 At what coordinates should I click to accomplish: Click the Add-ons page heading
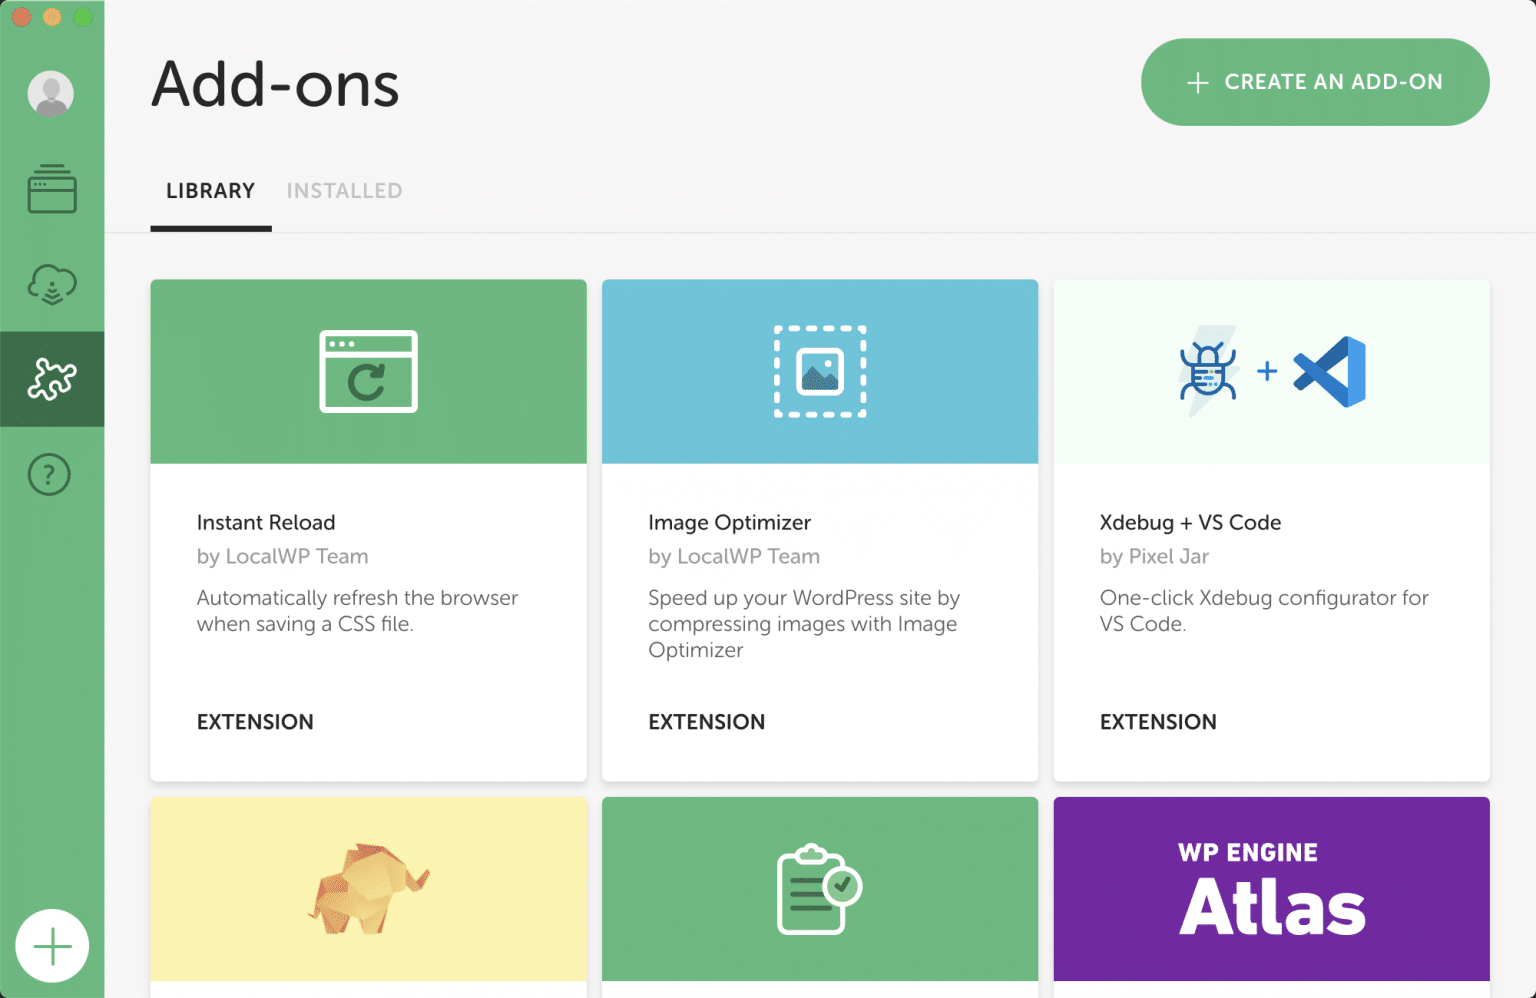(x=275, y=84)
